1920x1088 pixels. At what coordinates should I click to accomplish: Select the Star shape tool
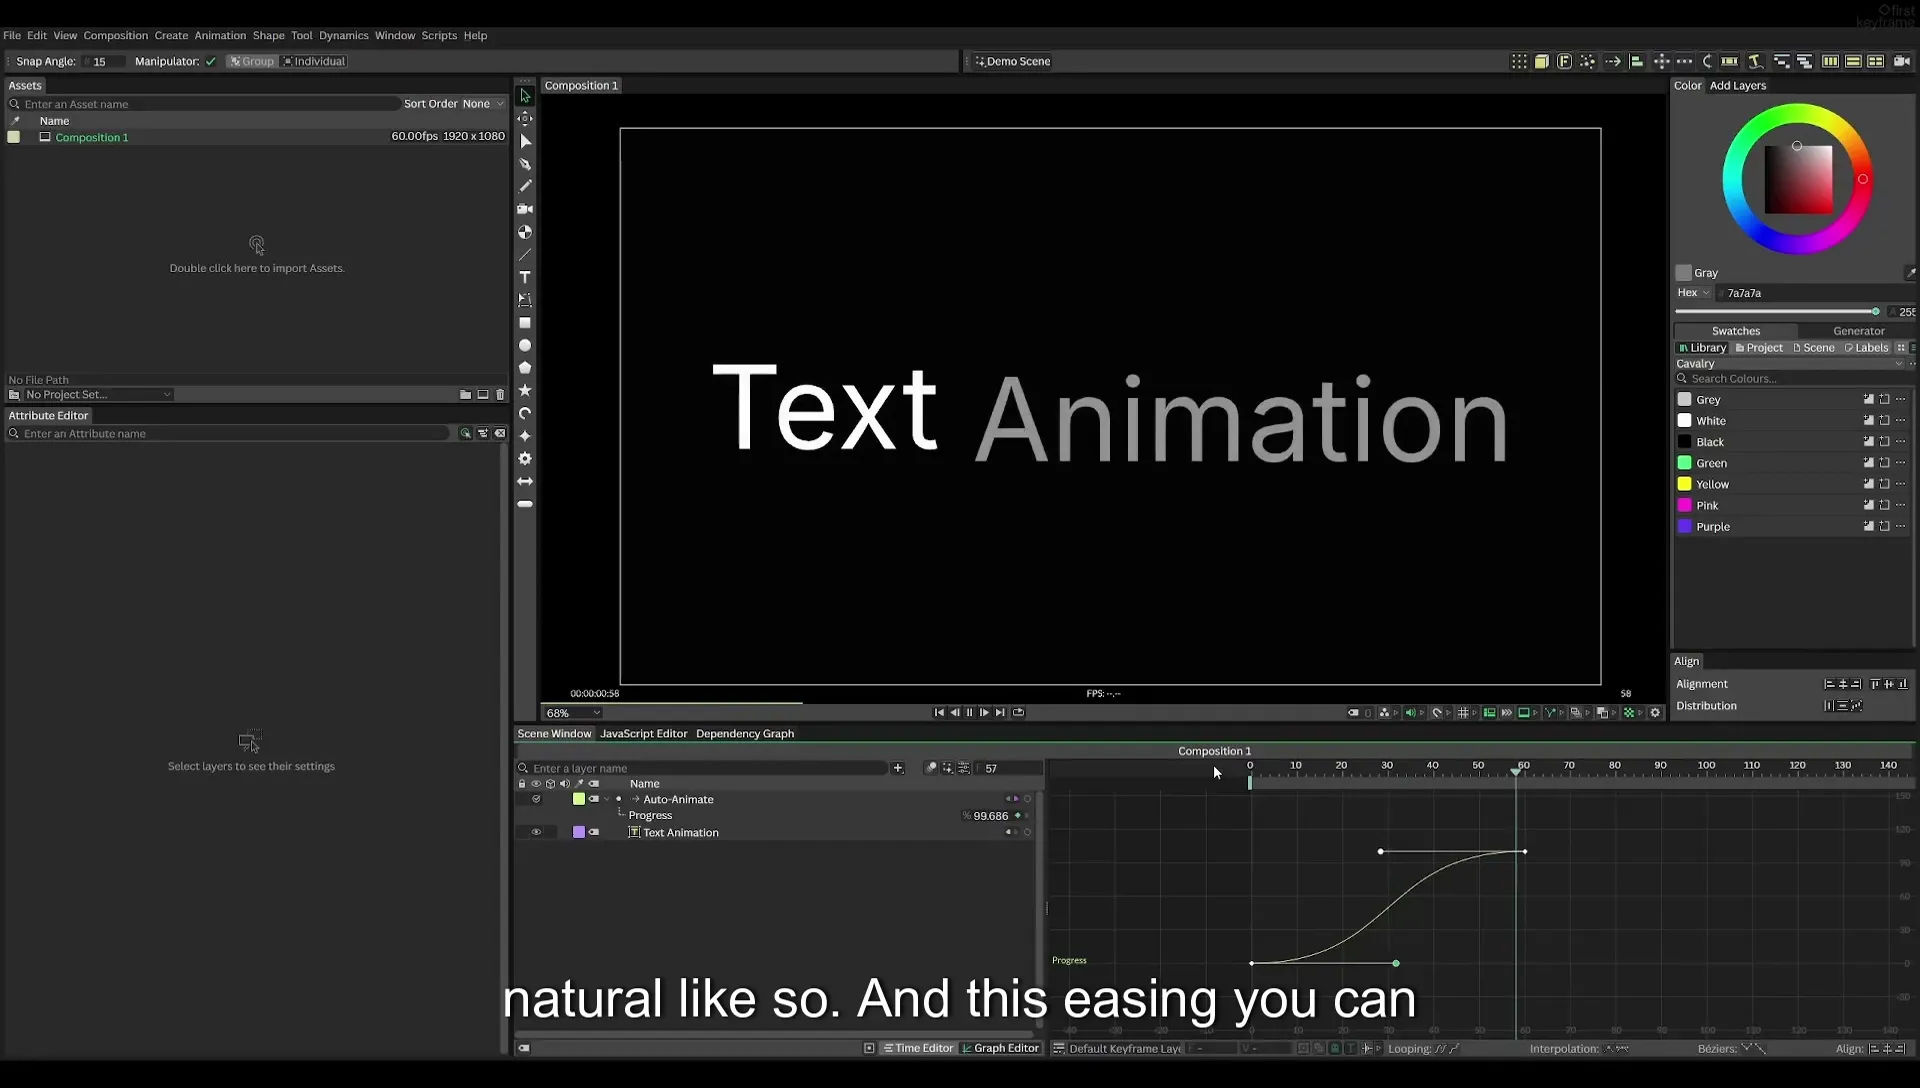click(525, 391)
